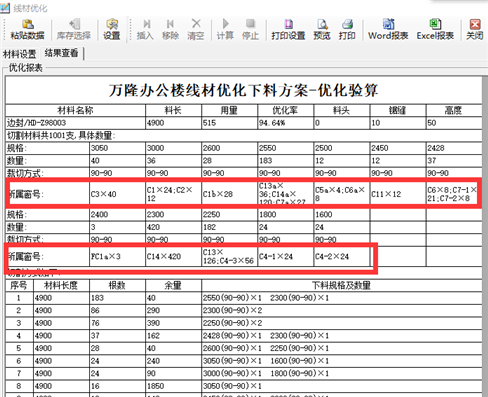Click the 粘贴数据 paste data icon
The height and width of the screenshot is (397, 488).
coord(27,29)
